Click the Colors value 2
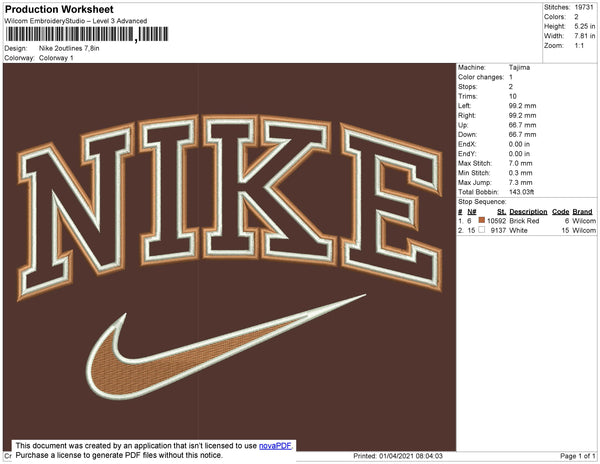Viewport: 600px width, 464px height. click(x=576, y=17)
